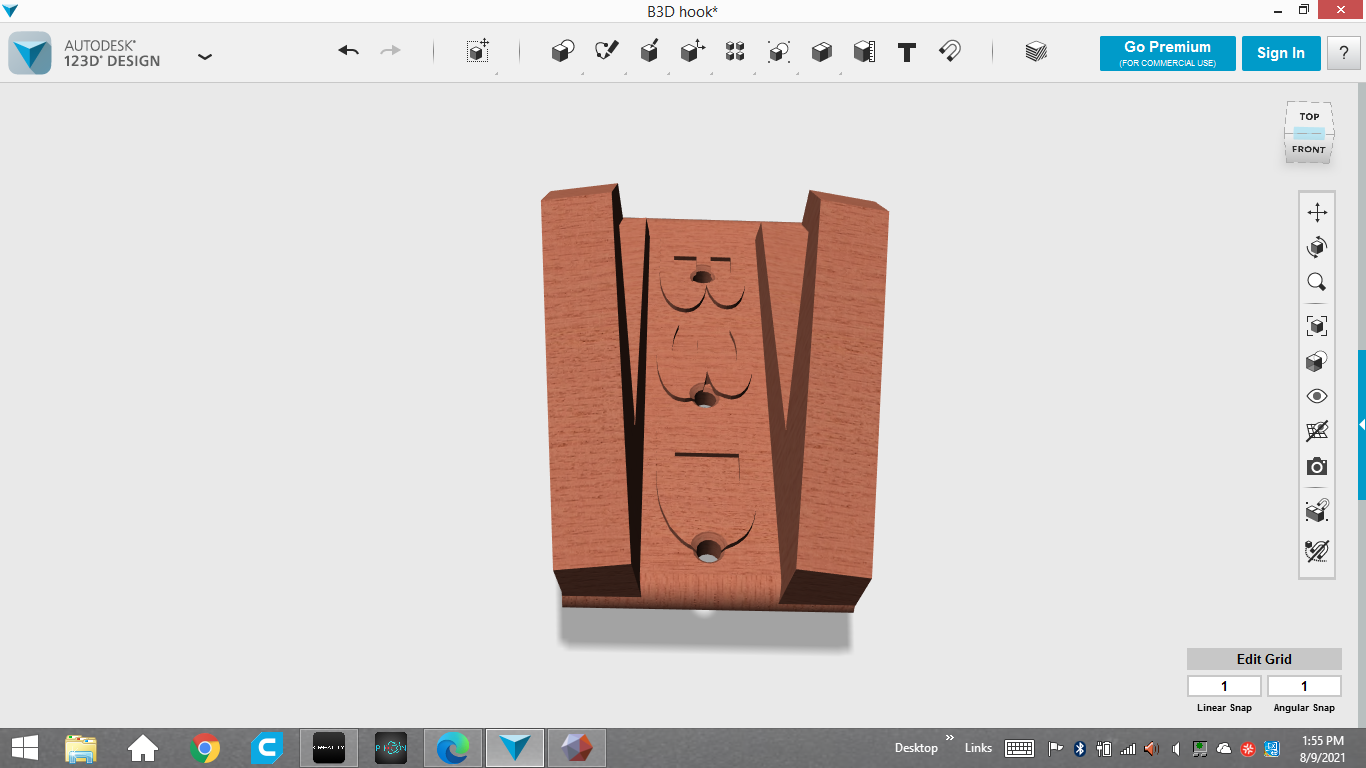Toggle visibility with the eye icon

pos(1317,397)
